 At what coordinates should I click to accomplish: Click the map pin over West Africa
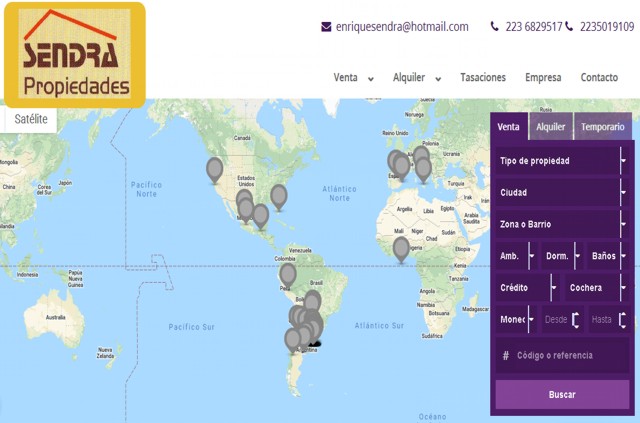tap(401, 247)
